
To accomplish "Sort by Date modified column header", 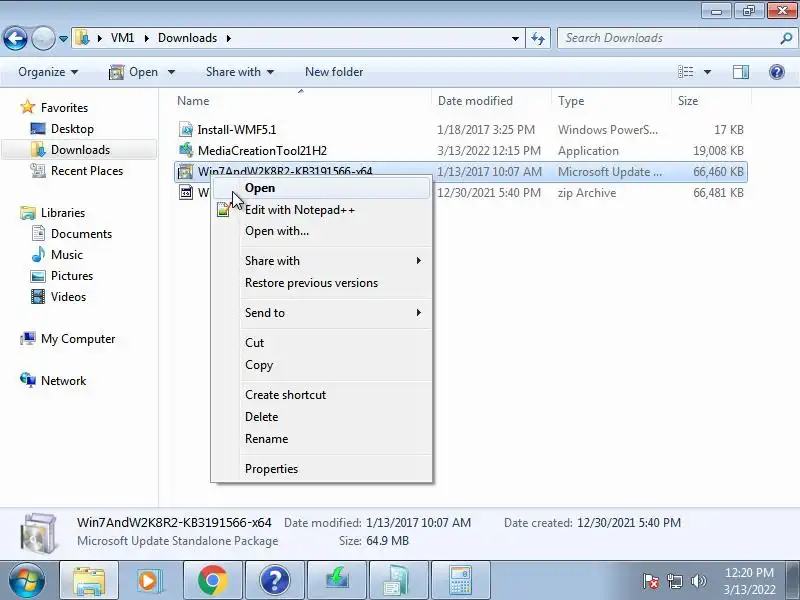I will click(x=475, y=101).
